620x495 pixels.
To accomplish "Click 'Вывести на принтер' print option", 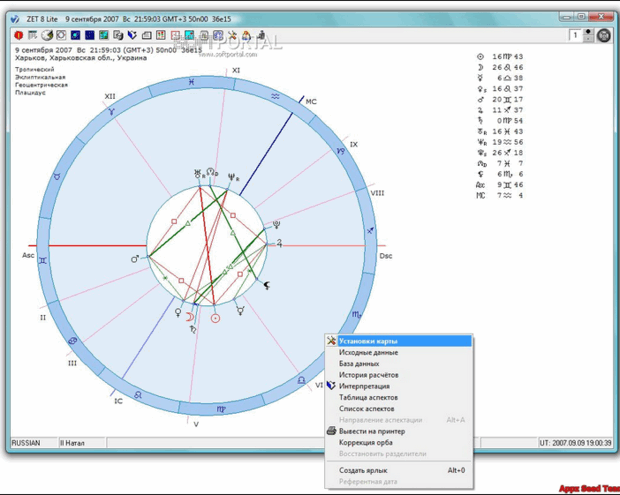I will point(370,431).
